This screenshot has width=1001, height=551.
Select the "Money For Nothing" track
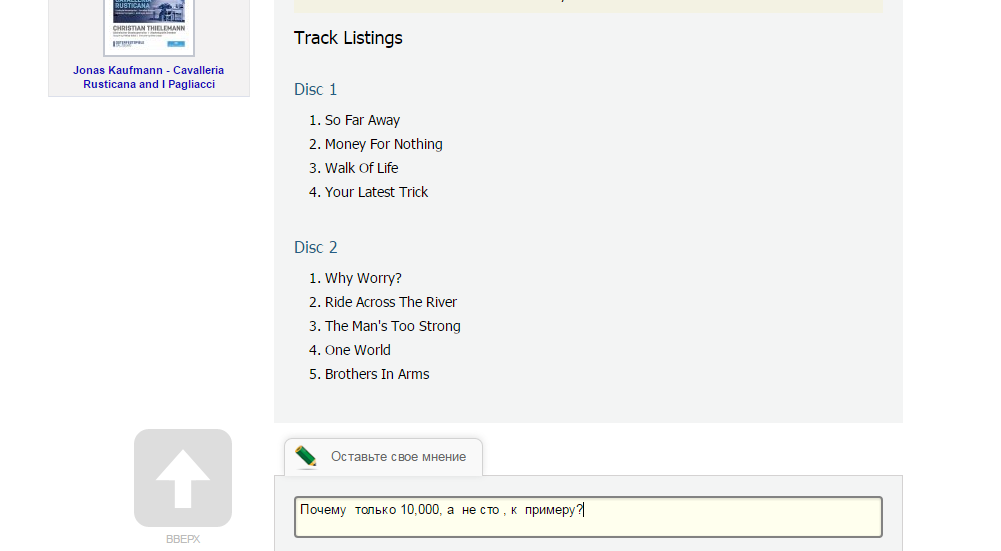(x=383, y=144)
